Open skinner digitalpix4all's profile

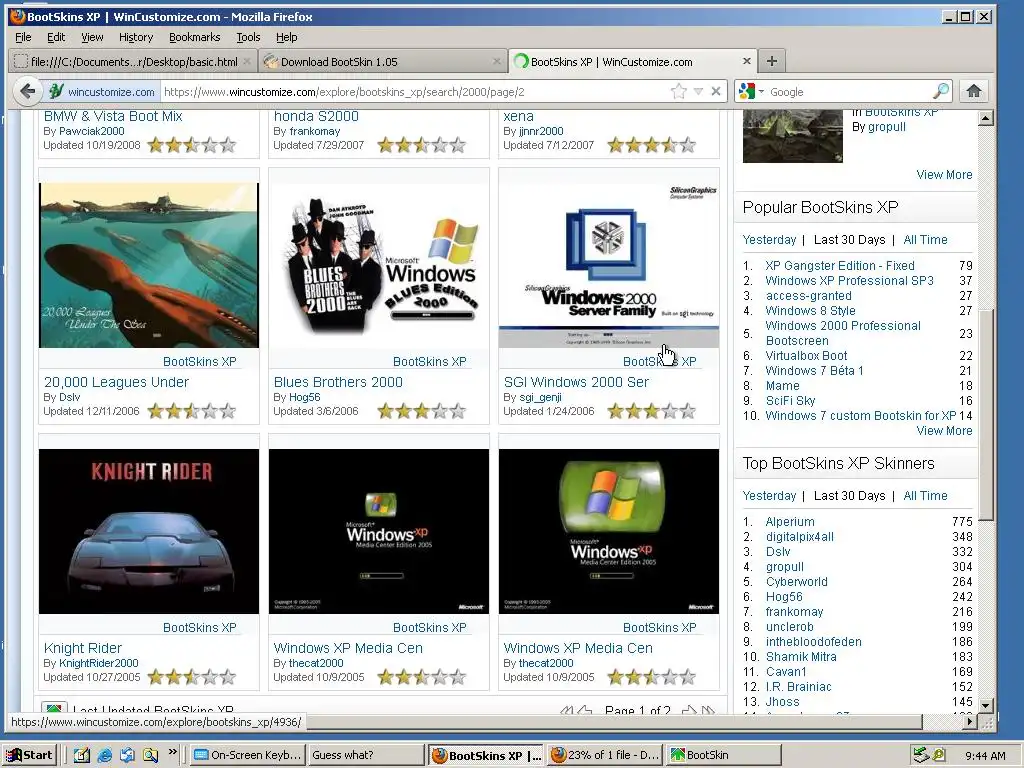[x=800, y=537]
